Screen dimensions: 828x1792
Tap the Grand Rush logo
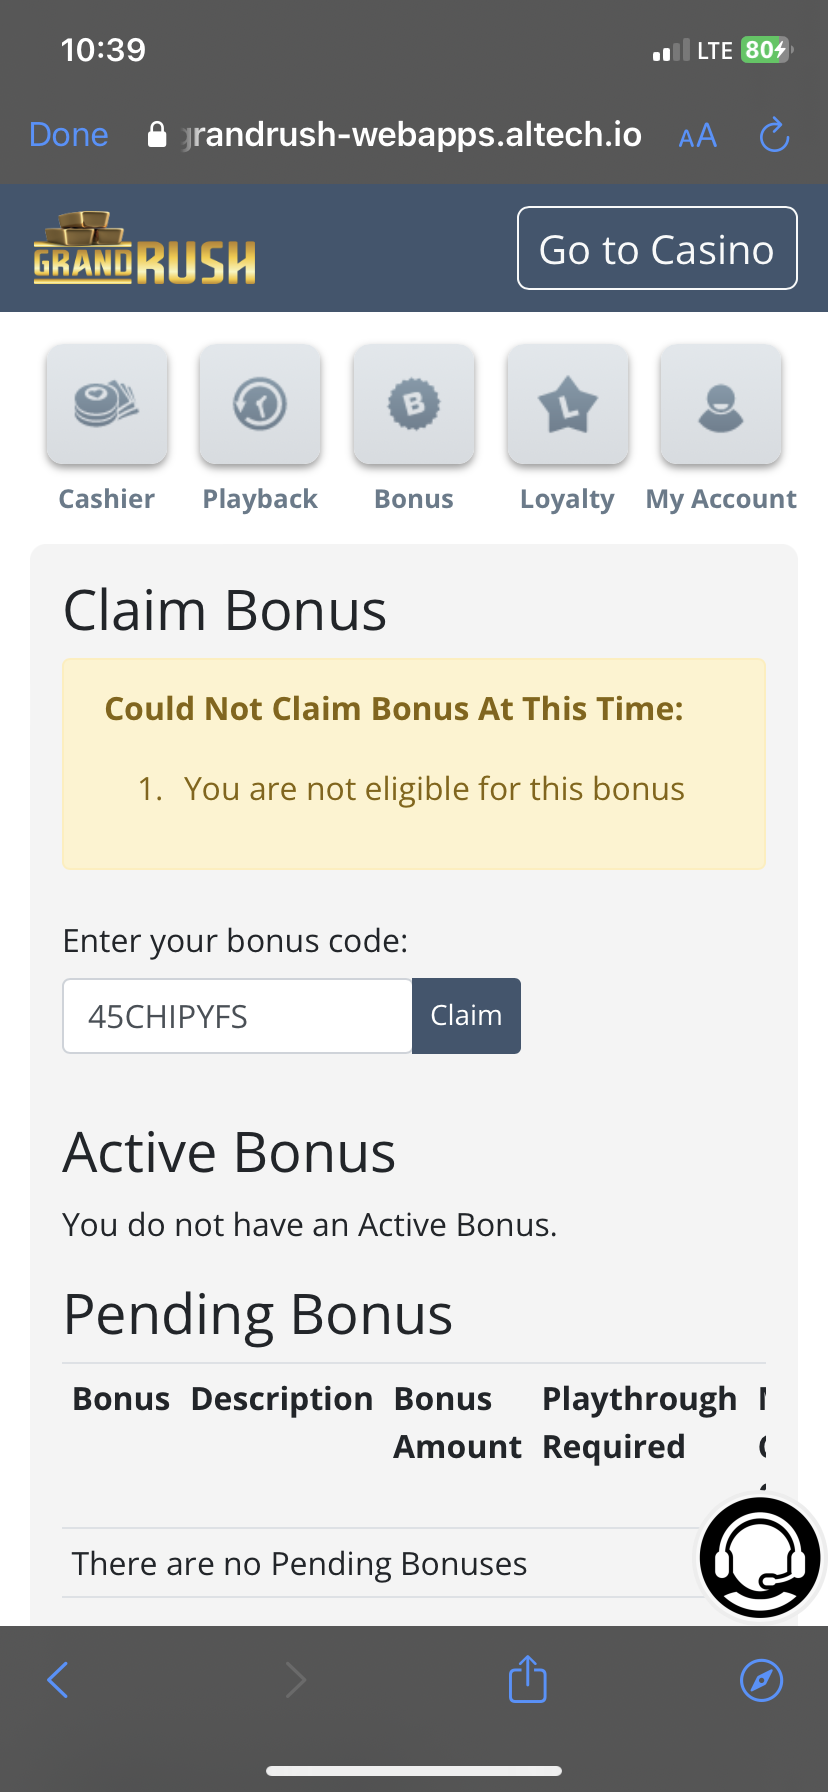(145, 249)
